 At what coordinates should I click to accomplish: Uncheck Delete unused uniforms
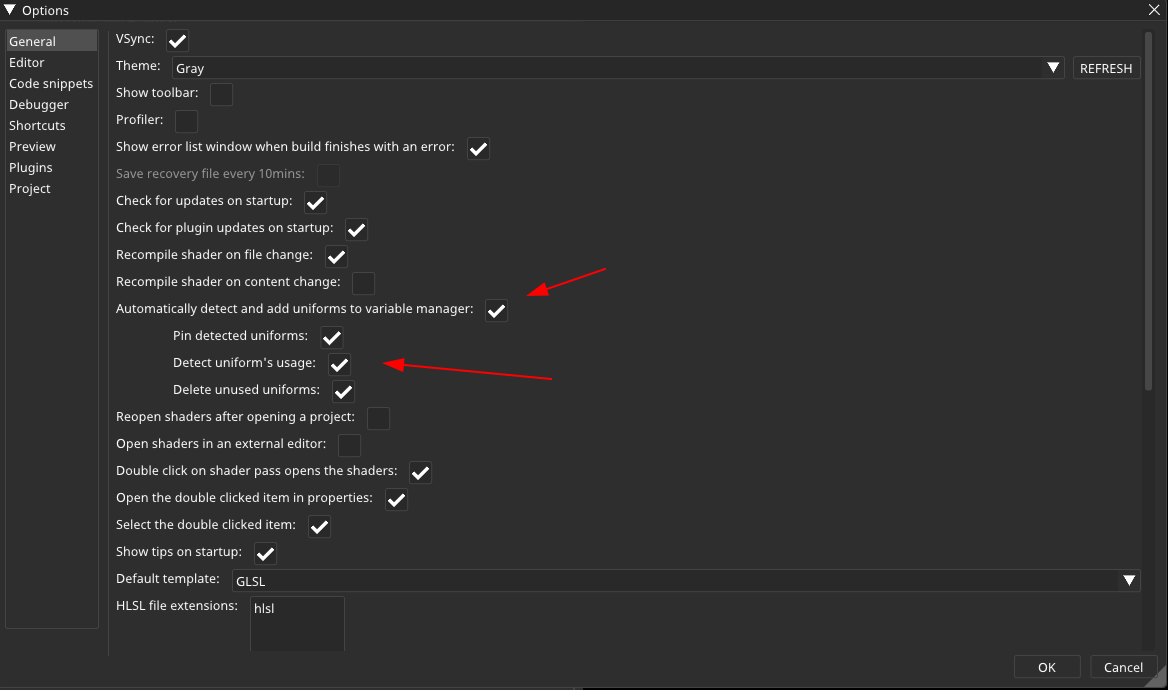tap(343, 391)
